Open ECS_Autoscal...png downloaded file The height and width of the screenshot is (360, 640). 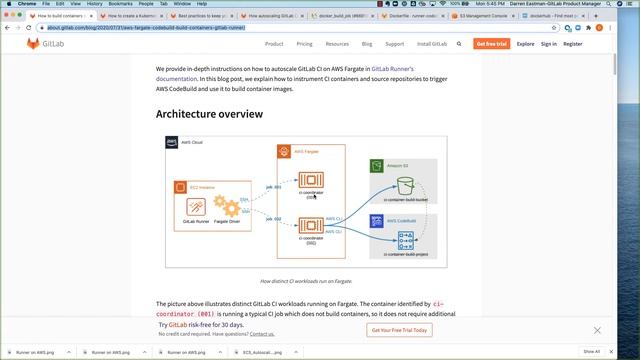point(262,352)
